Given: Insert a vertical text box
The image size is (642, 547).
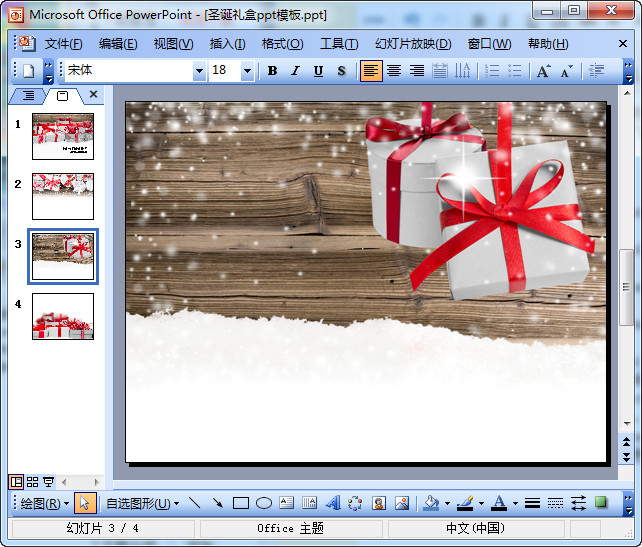Looking at the screenshot, I should pos(310,503).
